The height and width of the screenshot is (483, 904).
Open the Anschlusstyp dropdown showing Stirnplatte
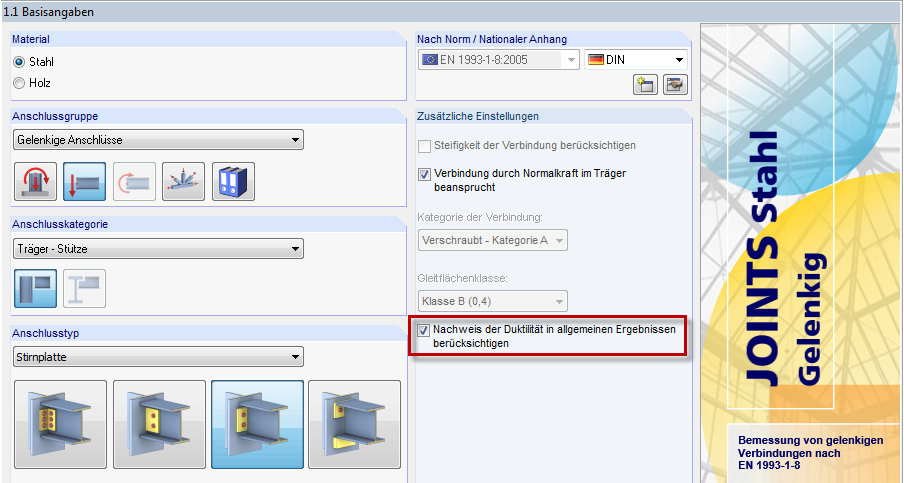158,357
